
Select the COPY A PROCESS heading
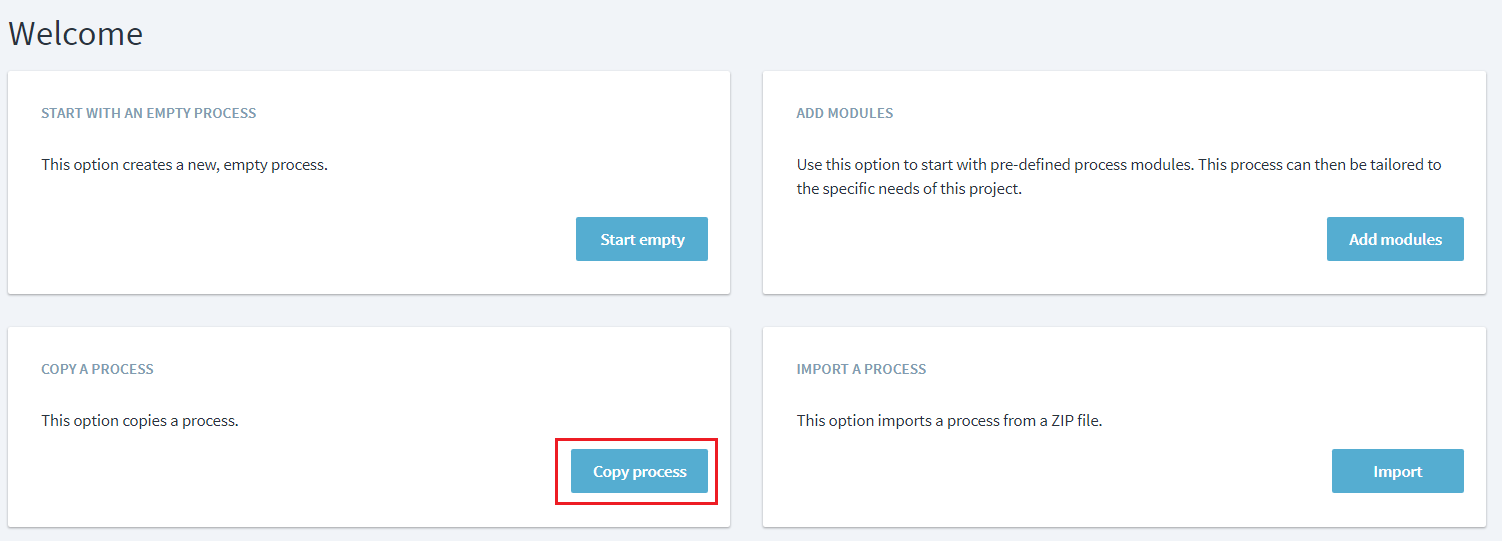click(97, 369)
